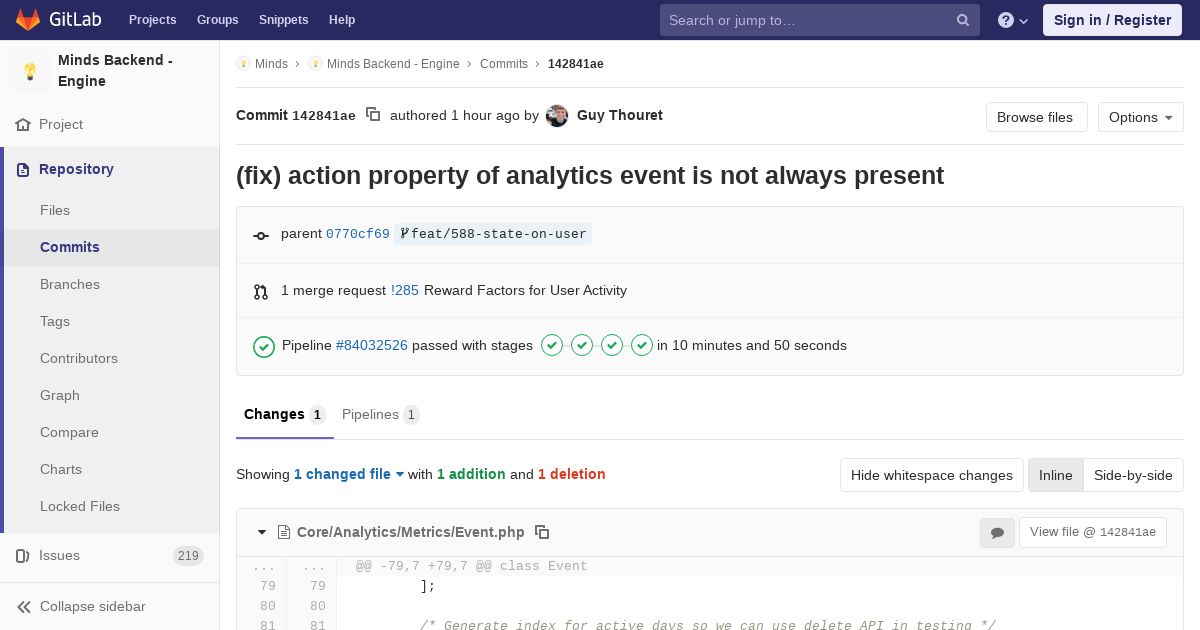Image resolution: width=1200 pixels, height=630 pixels.
Task: Open the Help question mark dropdown
Action: [1013, 20]
